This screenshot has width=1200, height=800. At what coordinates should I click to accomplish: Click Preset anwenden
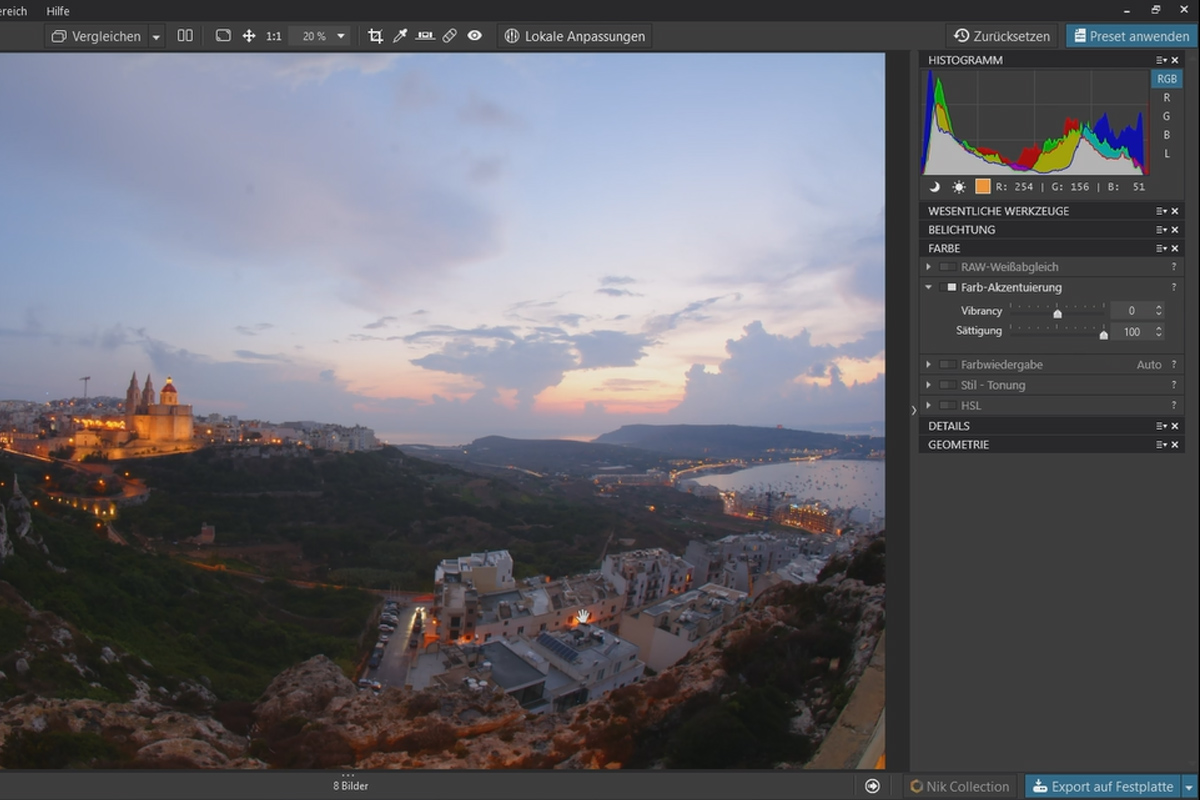(1132, 36)
